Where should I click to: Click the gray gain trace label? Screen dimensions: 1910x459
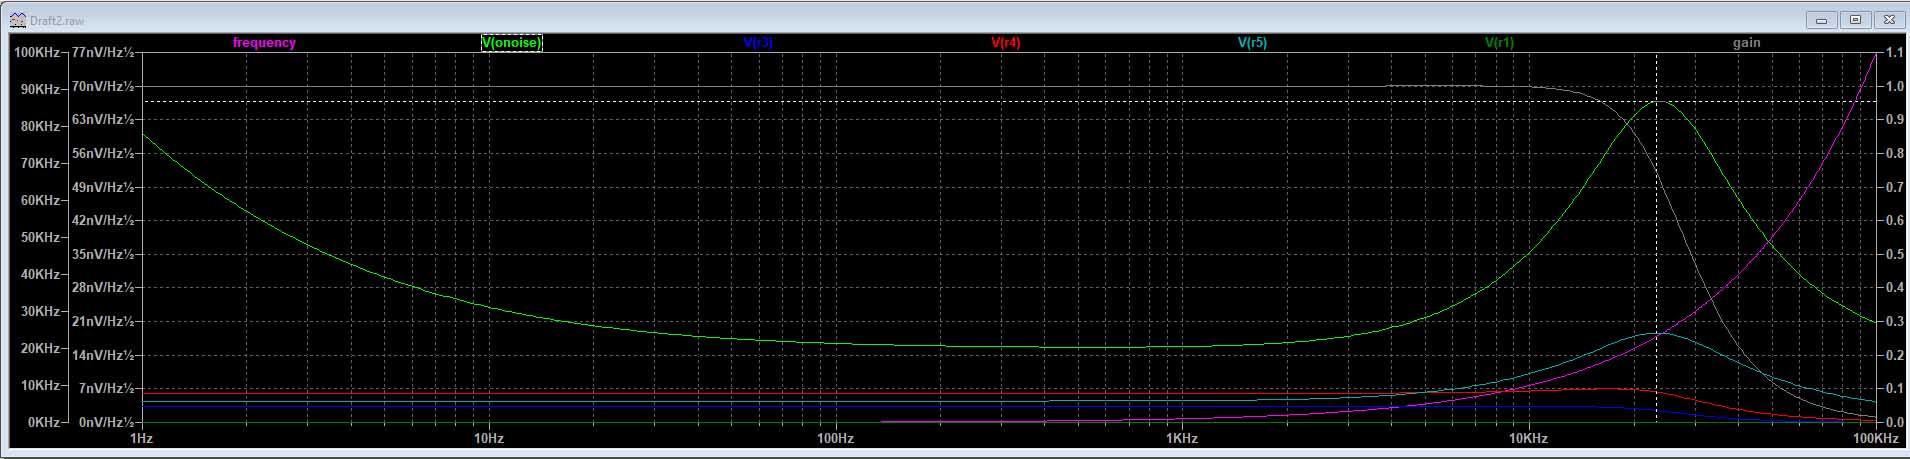[x=1746, y=43]
